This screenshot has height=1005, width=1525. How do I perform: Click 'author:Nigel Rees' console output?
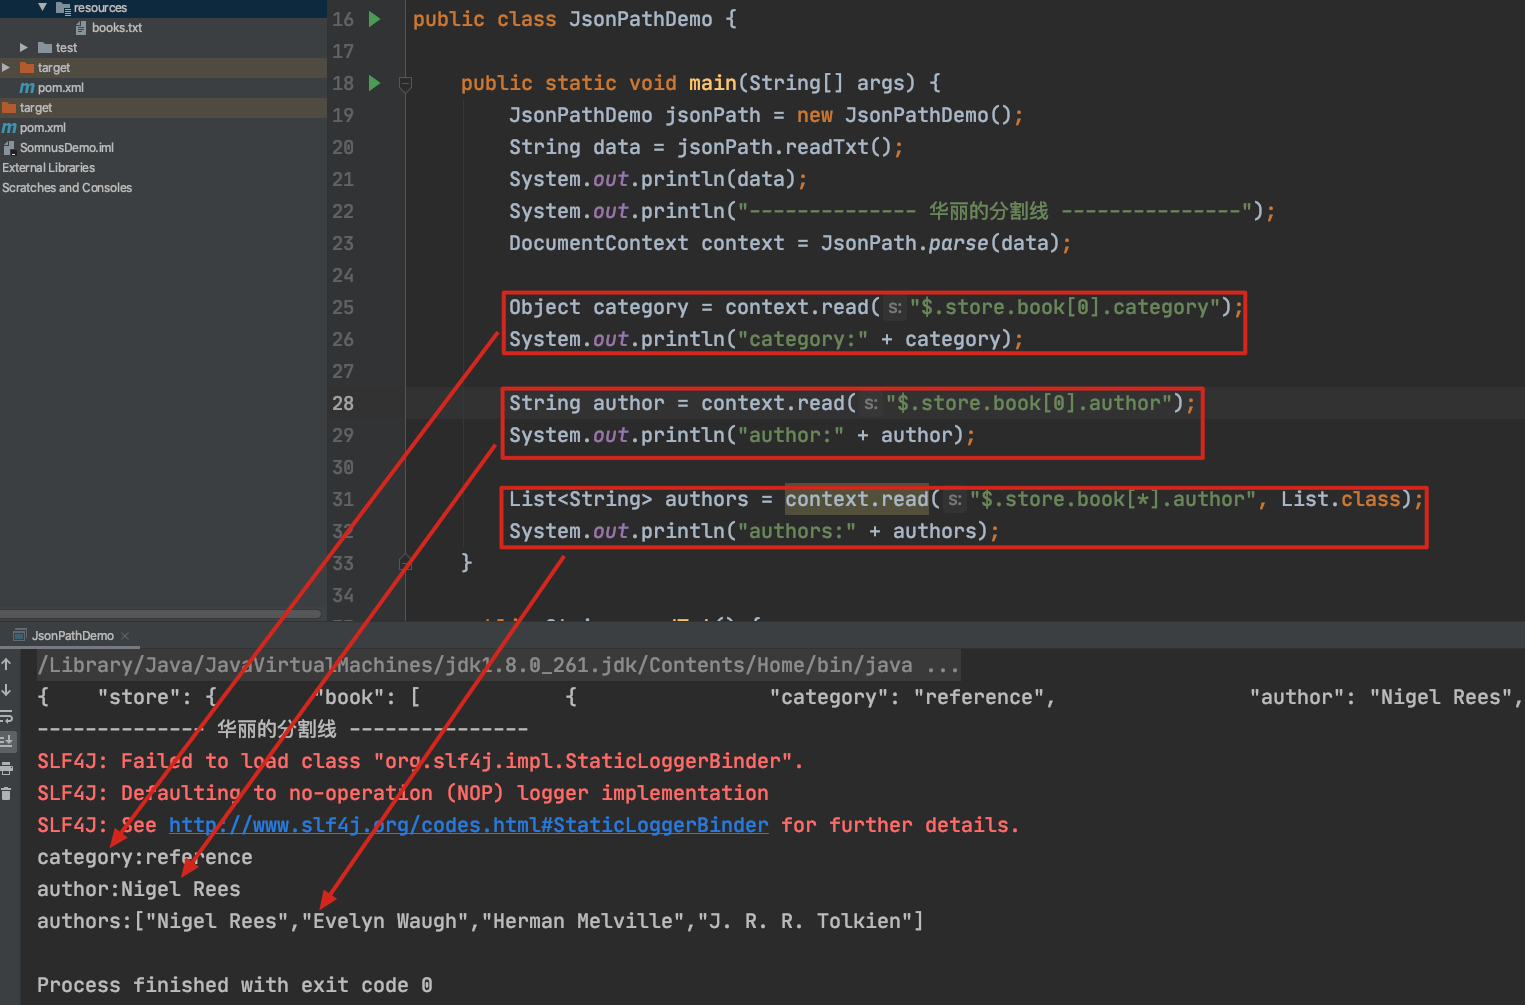point(139,889)
